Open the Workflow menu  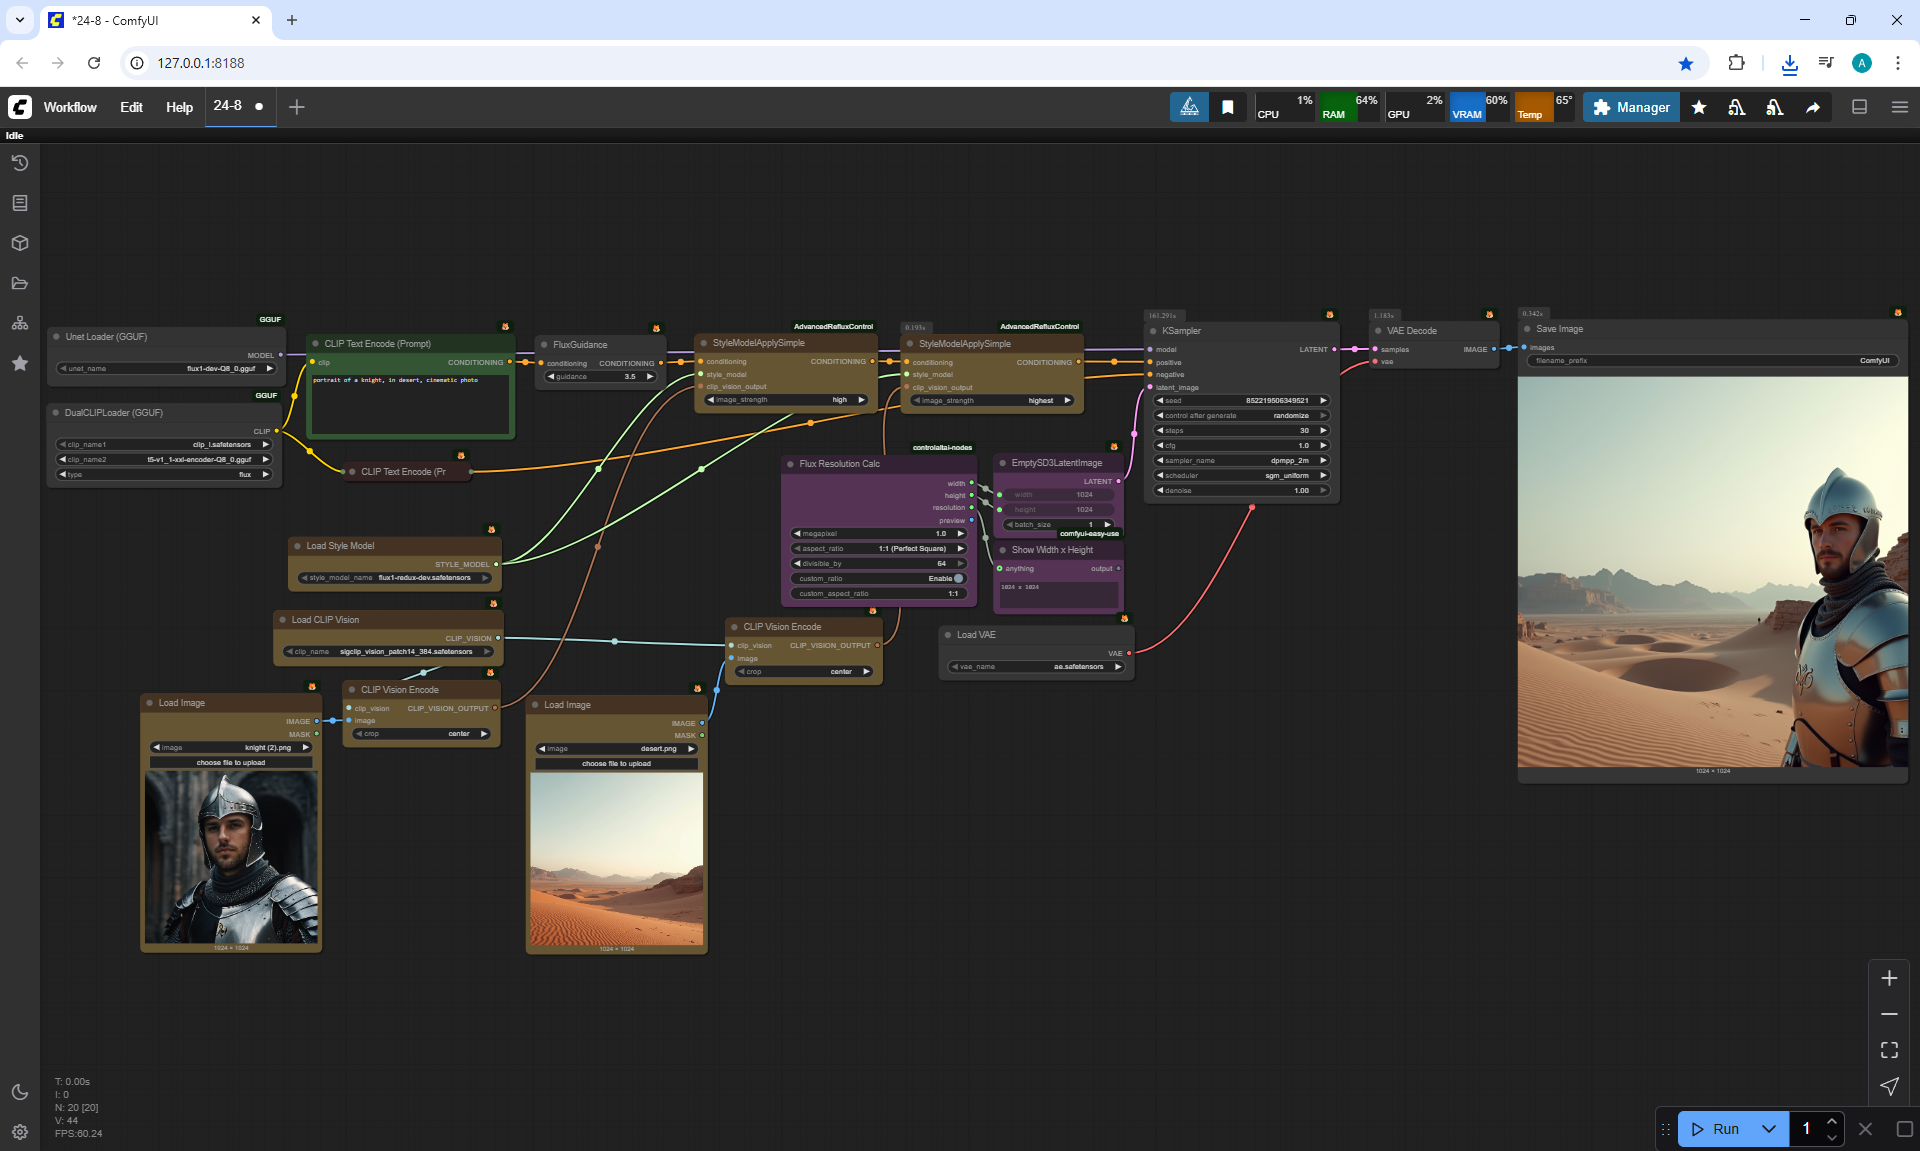[x=70, y=107]
